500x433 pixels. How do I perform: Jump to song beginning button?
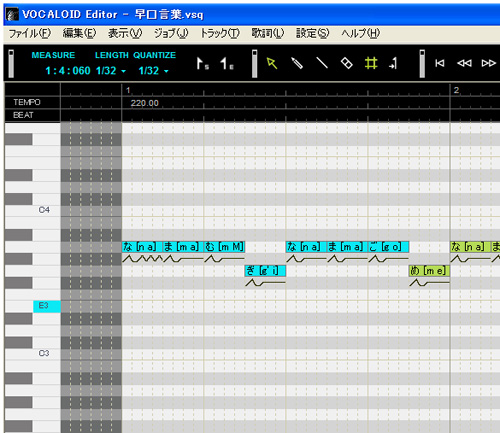coord(440,63)
